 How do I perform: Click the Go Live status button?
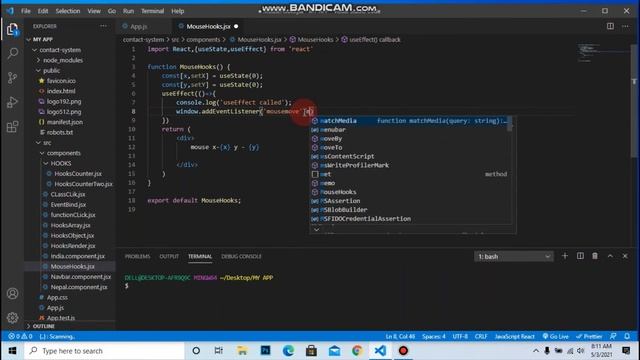556,336
